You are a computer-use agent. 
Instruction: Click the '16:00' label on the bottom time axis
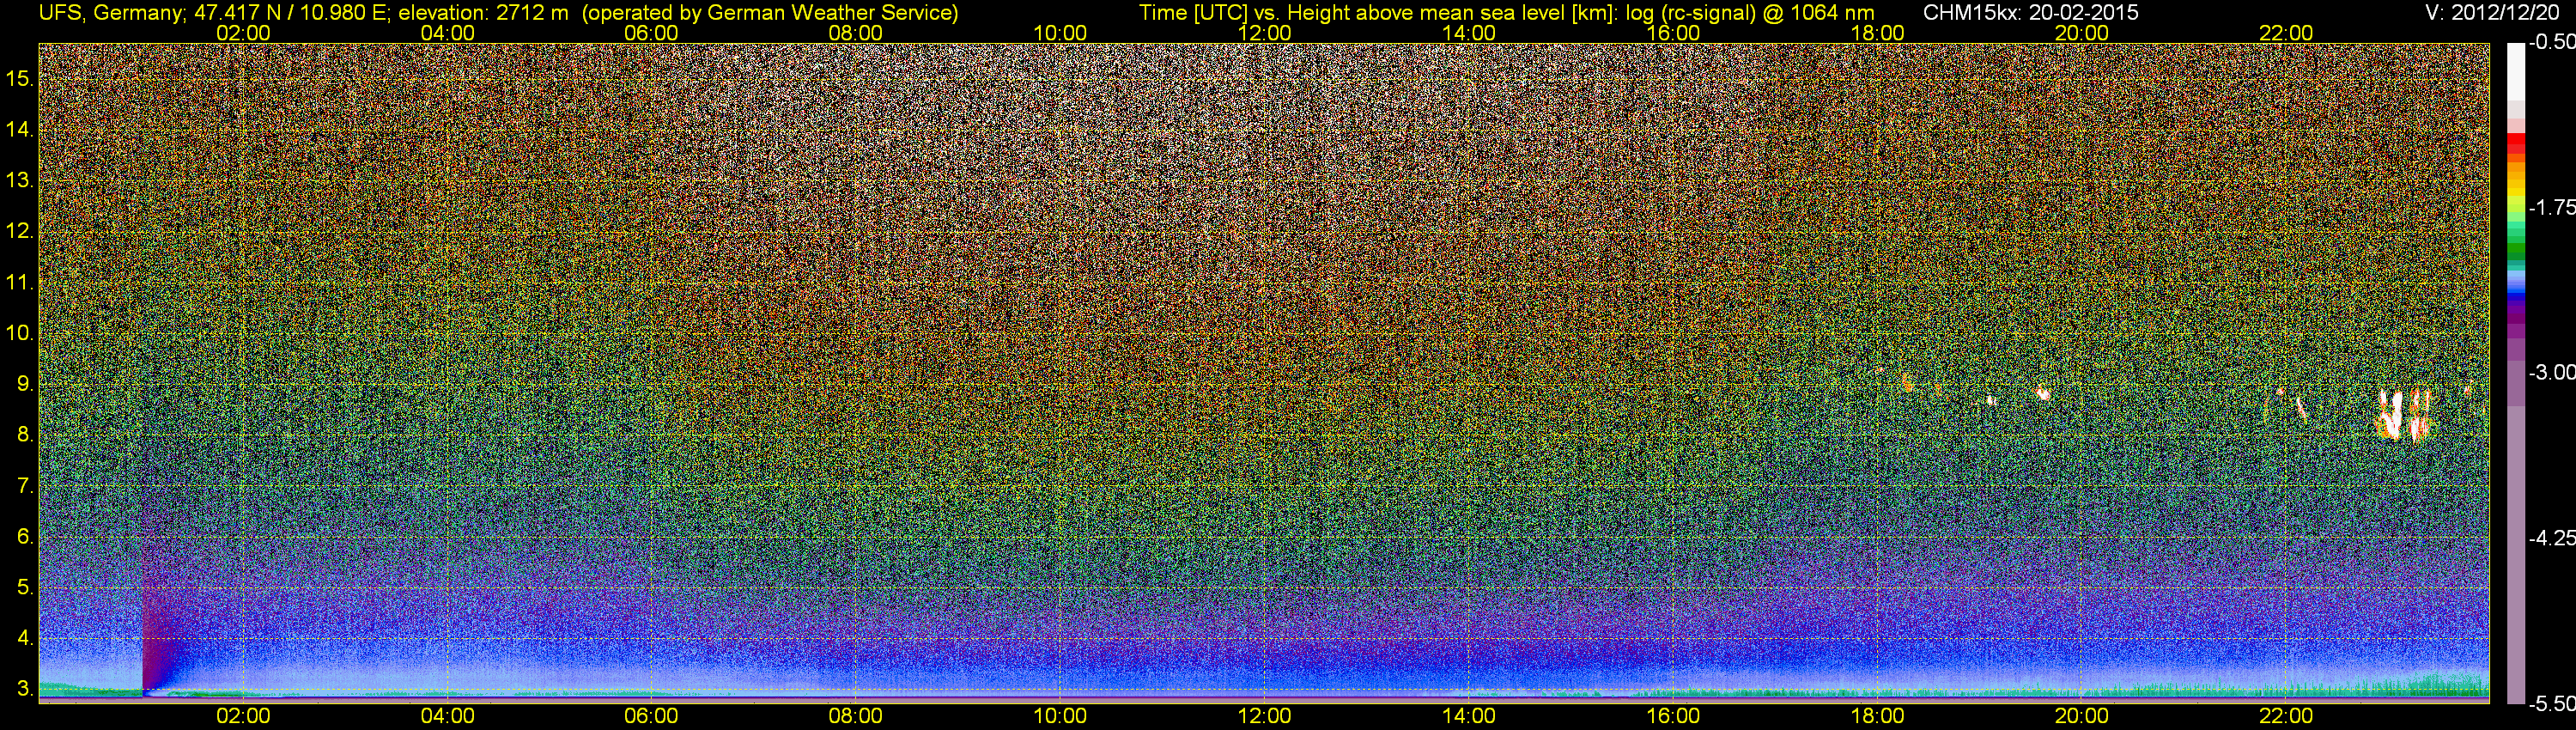click(x=1673, y=716)
